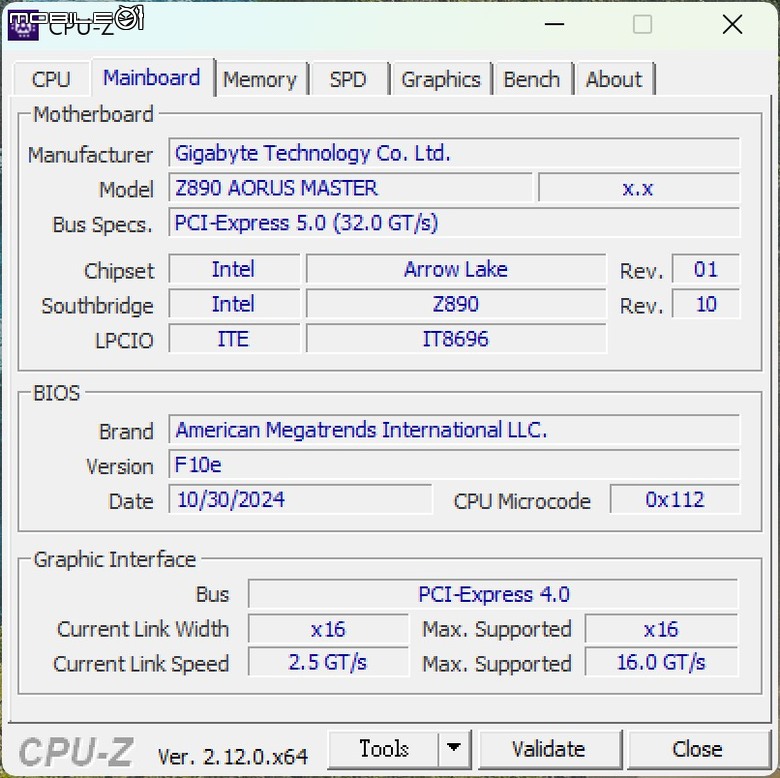Screen dimensions: 780x778
Task: Click the LPCIO chip IT8696
Action: click(x=456, y=339)
